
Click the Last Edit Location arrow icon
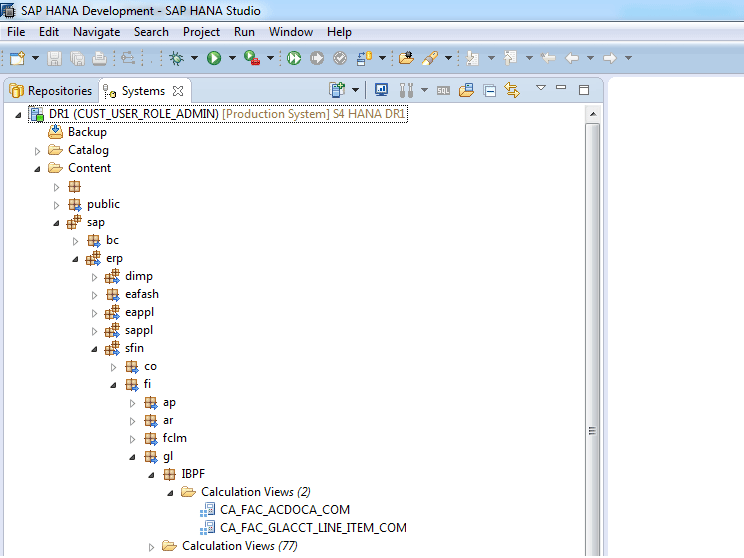pos(548,58)
